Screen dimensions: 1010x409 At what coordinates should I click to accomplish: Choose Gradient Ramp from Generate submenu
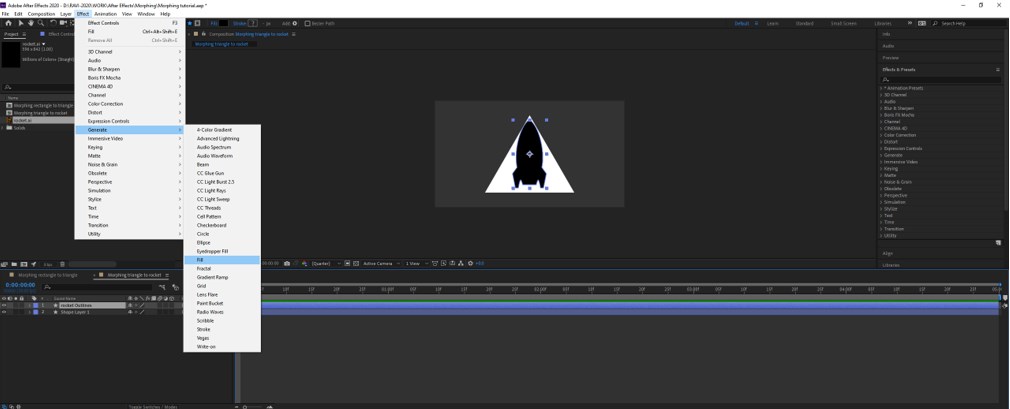click(x=222, y=277)
